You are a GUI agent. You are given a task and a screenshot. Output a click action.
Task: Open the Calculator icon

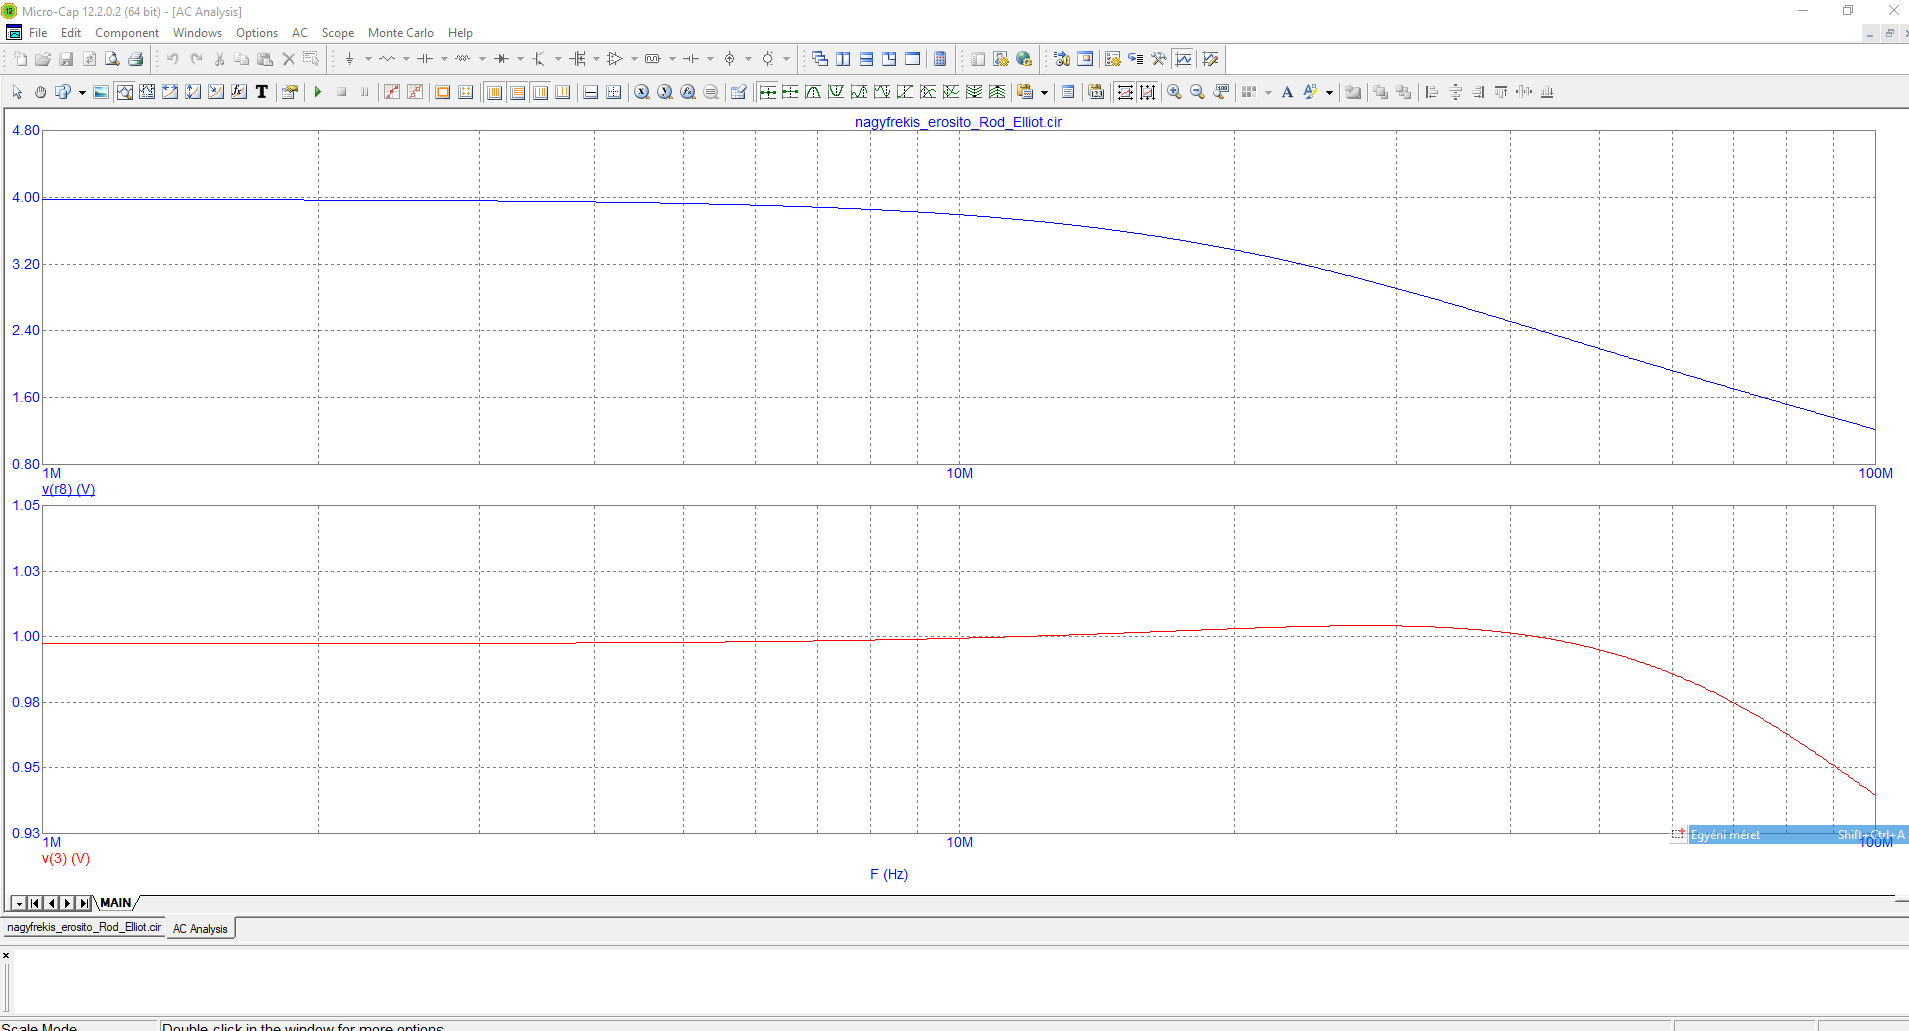point(940,59)
